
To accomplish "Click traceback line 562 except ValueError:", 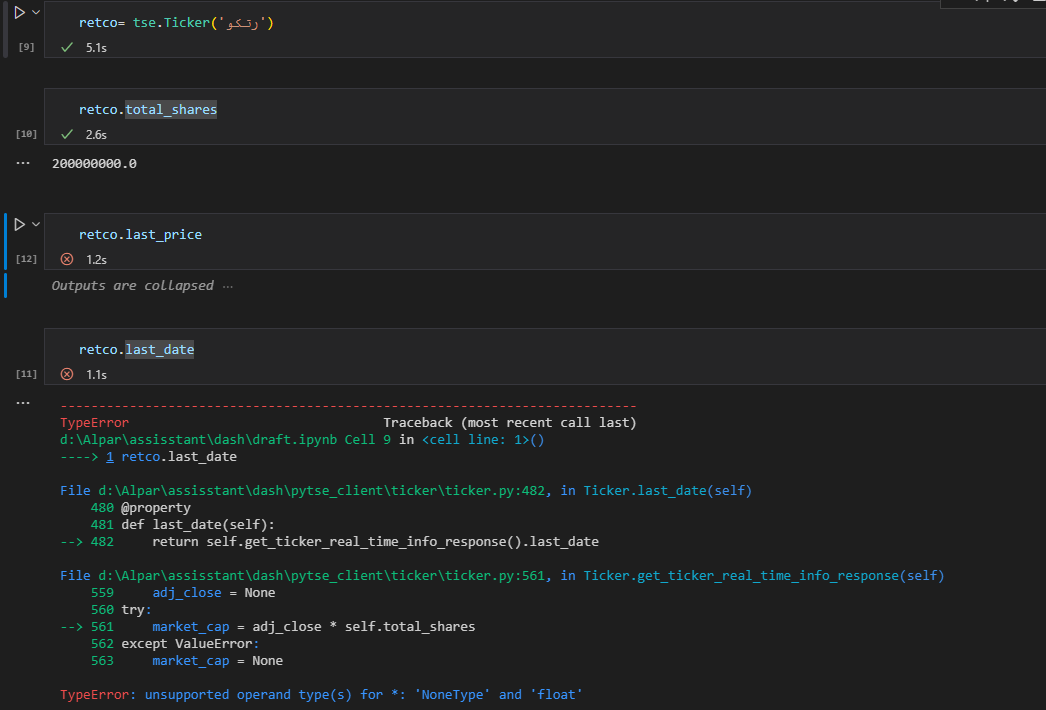I will tap(190, 643).
